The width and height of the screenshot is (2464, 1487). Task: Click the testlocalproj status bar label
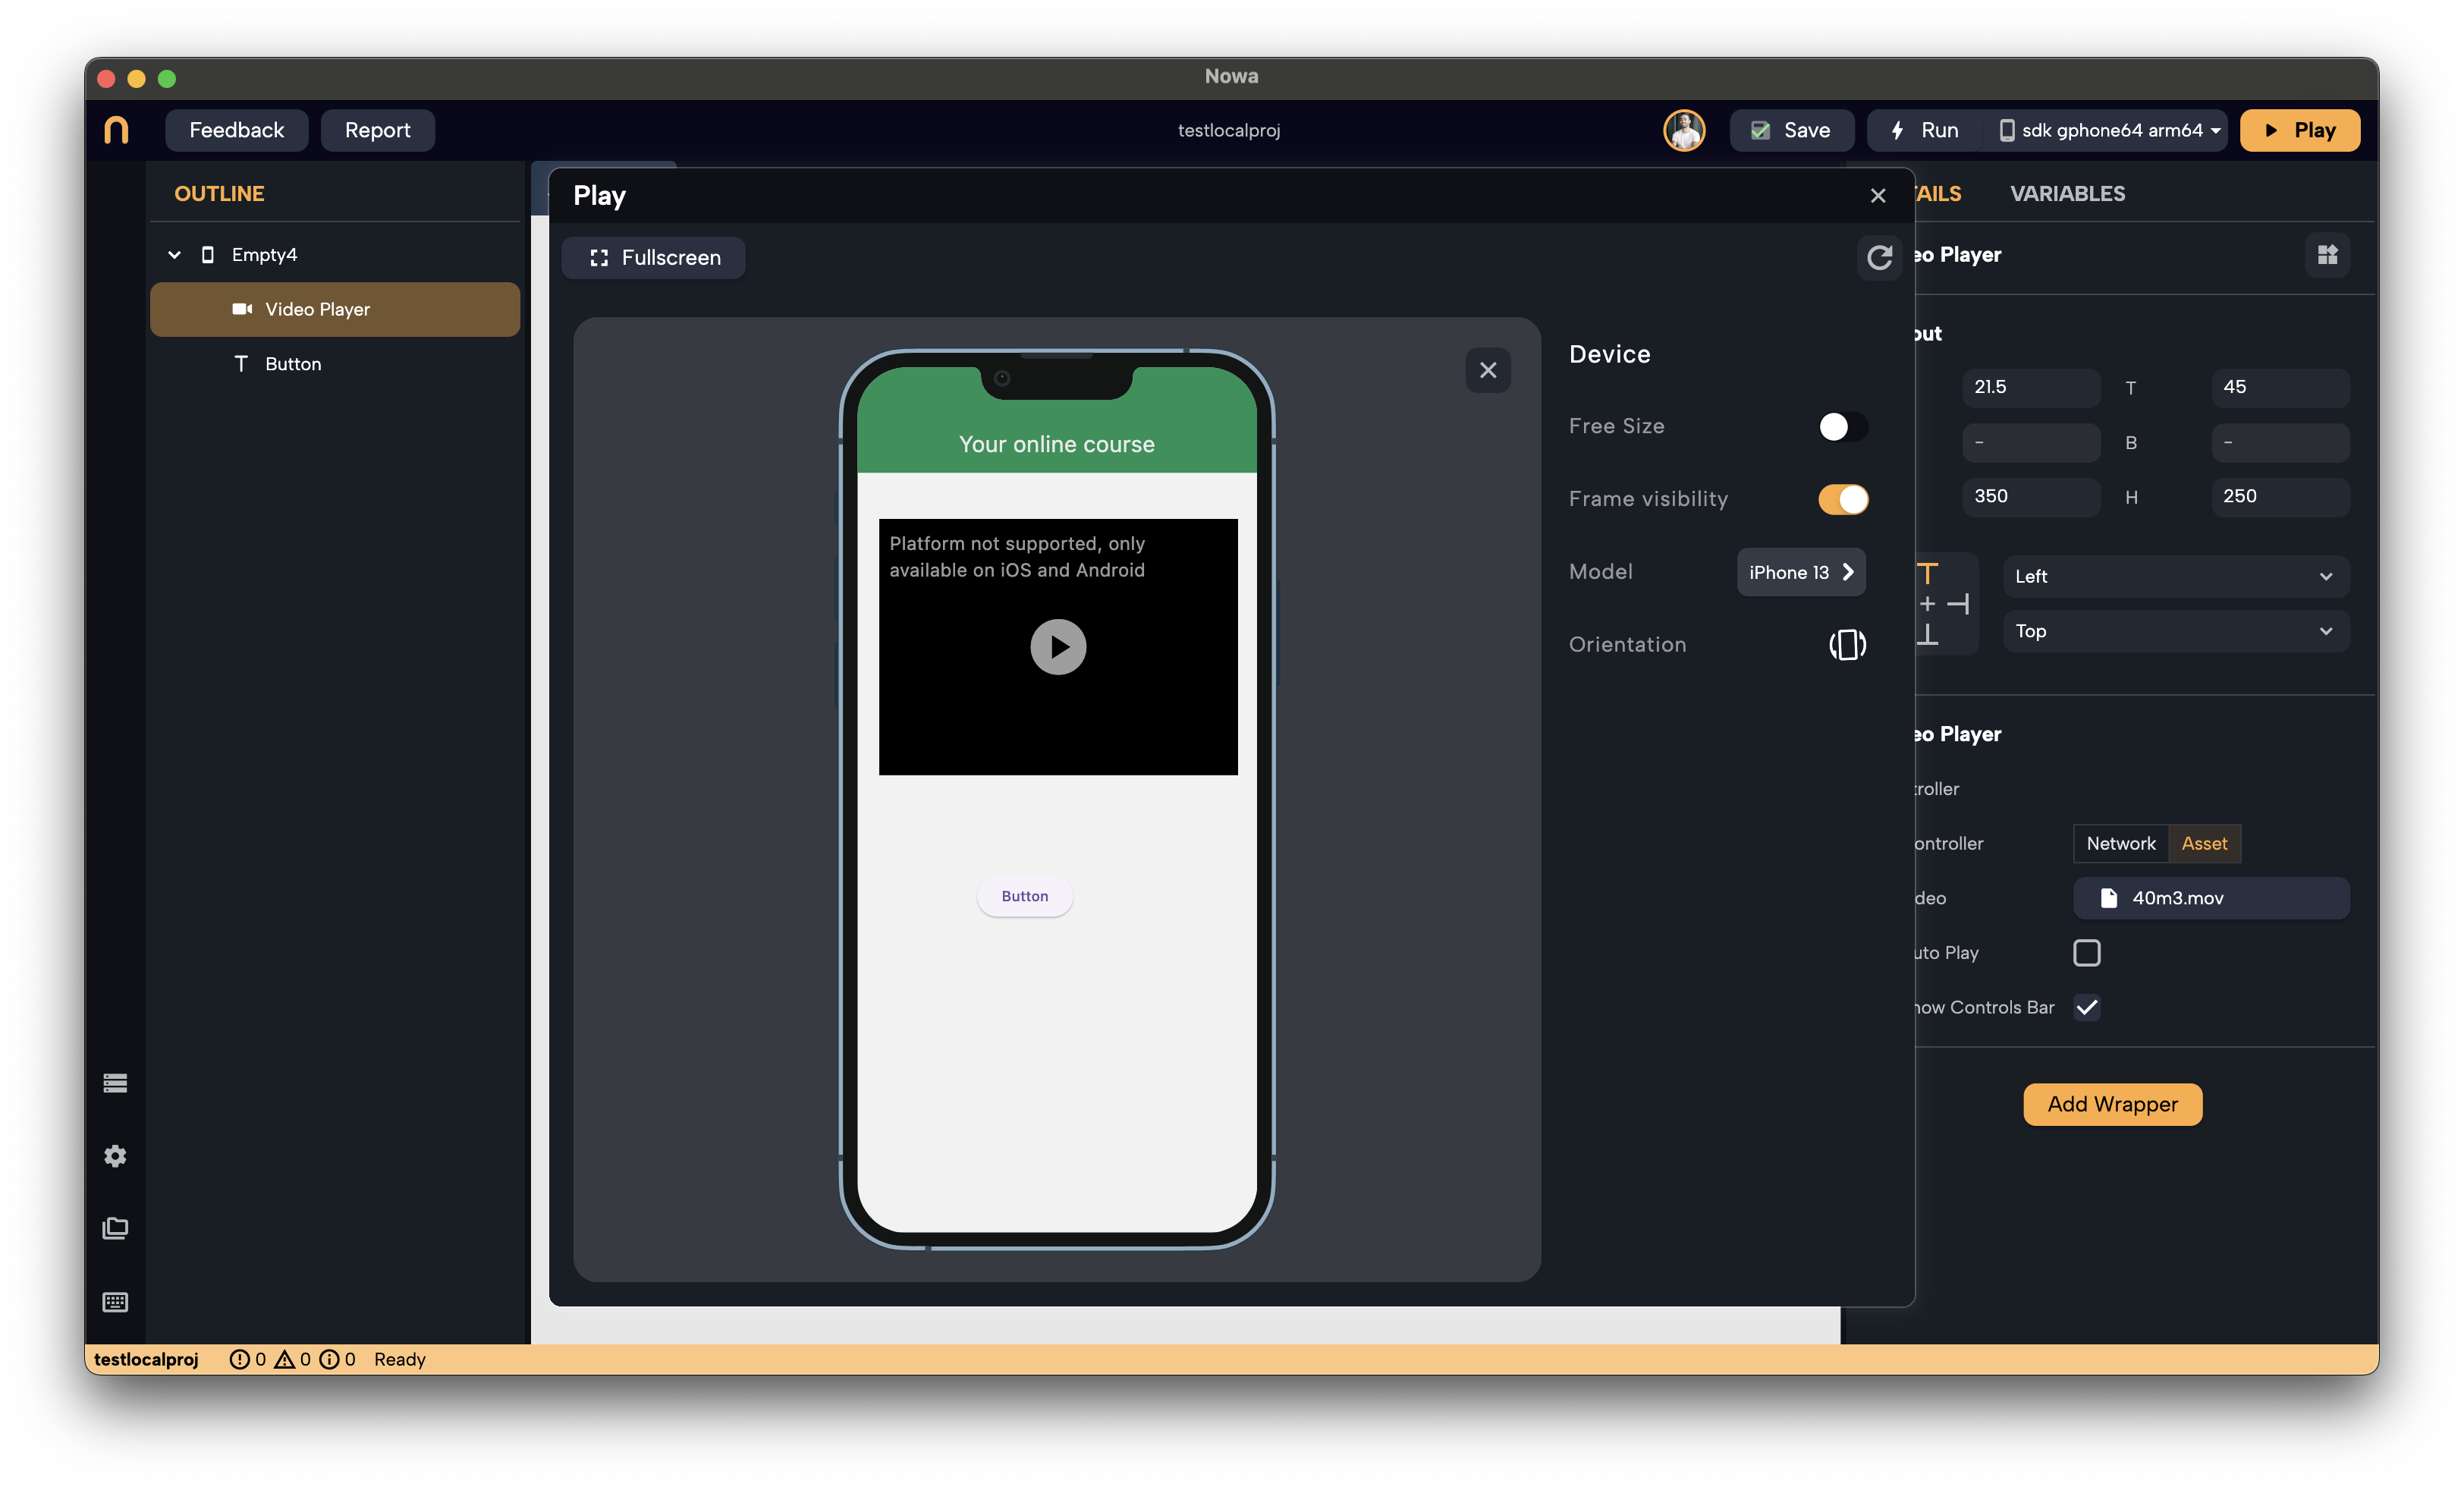click(x=146, y=1359)
